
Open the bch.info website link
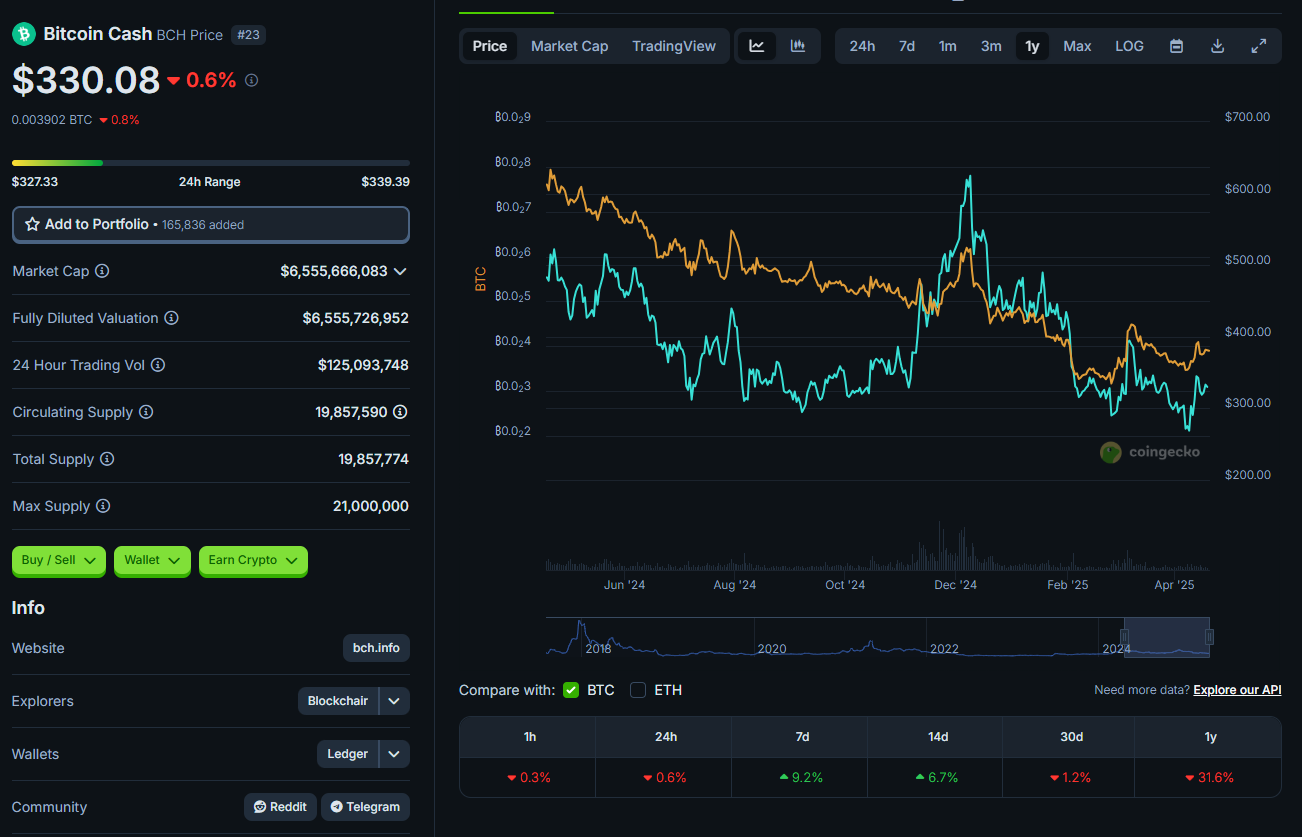(x=376, y=648)
